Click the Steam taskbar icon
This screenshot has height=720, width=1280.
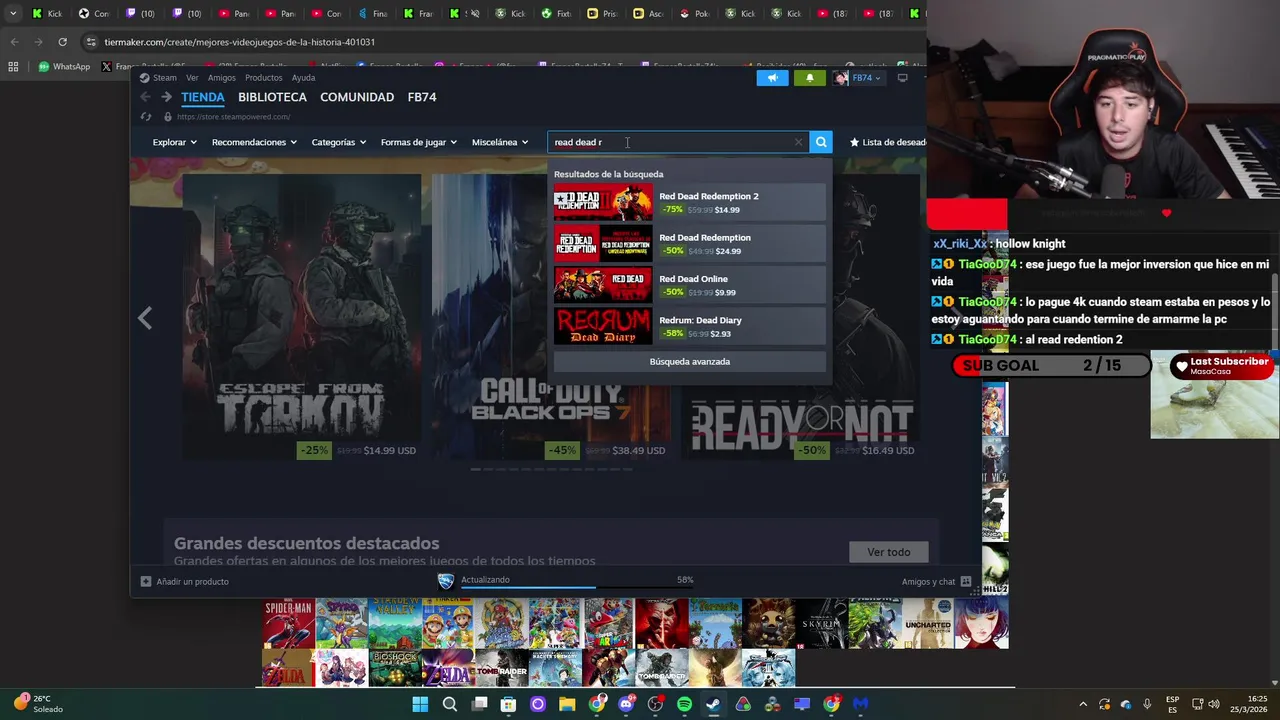coord(713,704)
